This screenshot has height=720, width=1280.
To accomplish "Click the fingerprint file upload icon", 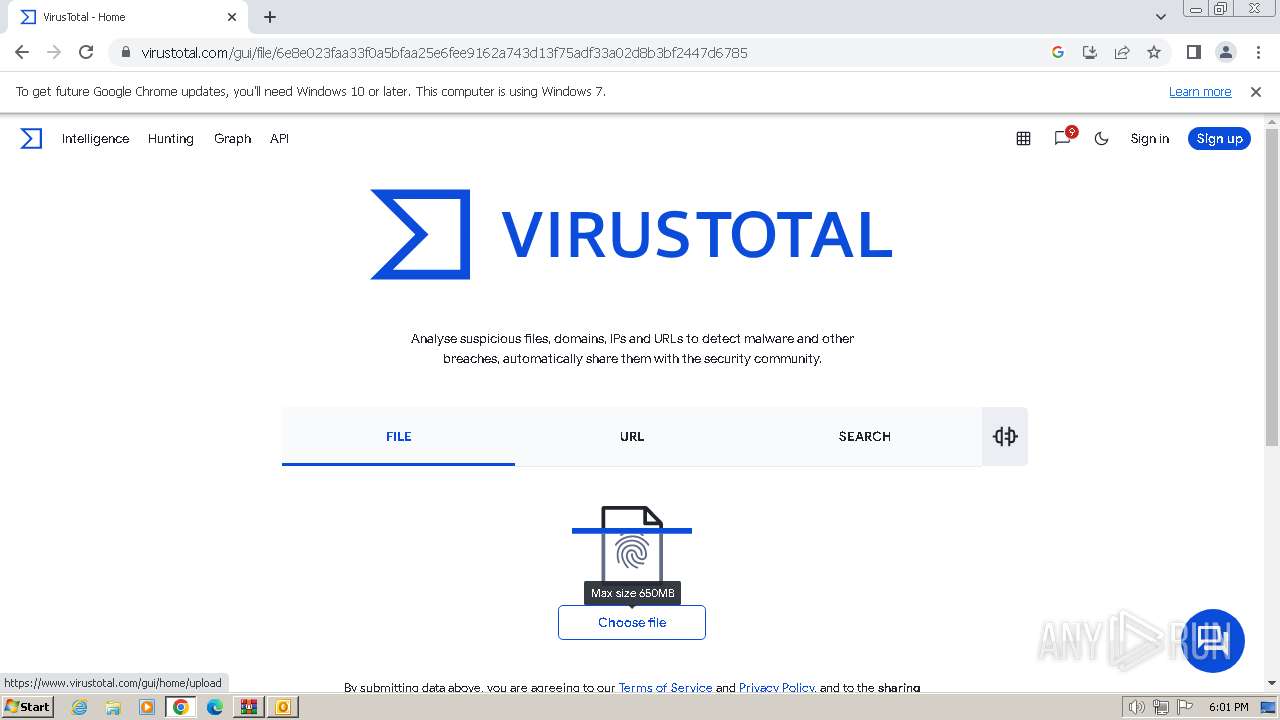I will tap(632, 543).
